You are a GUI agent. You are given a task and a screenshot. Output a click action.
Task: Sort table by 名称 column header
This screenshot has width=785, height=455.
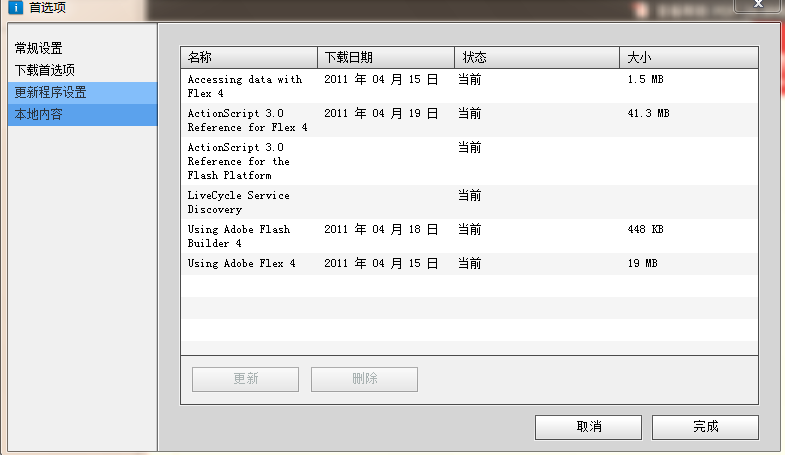tap(249, 58)
